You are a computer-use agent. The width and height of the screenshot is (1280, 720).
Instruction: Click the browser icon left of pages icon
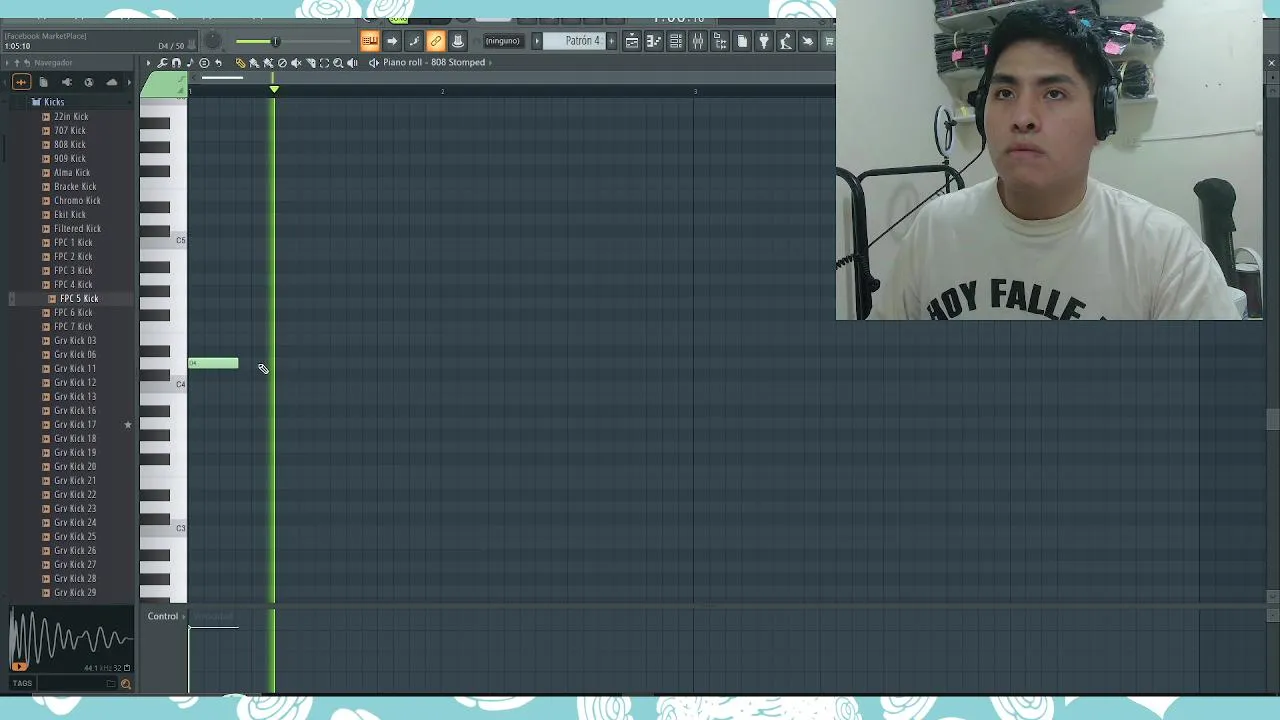(719, 41)
